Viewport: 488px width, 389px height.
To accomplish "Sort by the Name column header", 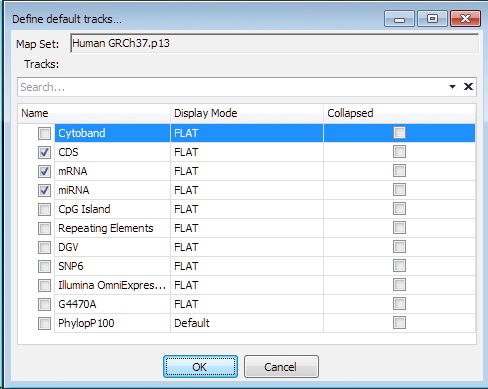I will [x=94, y=113].
